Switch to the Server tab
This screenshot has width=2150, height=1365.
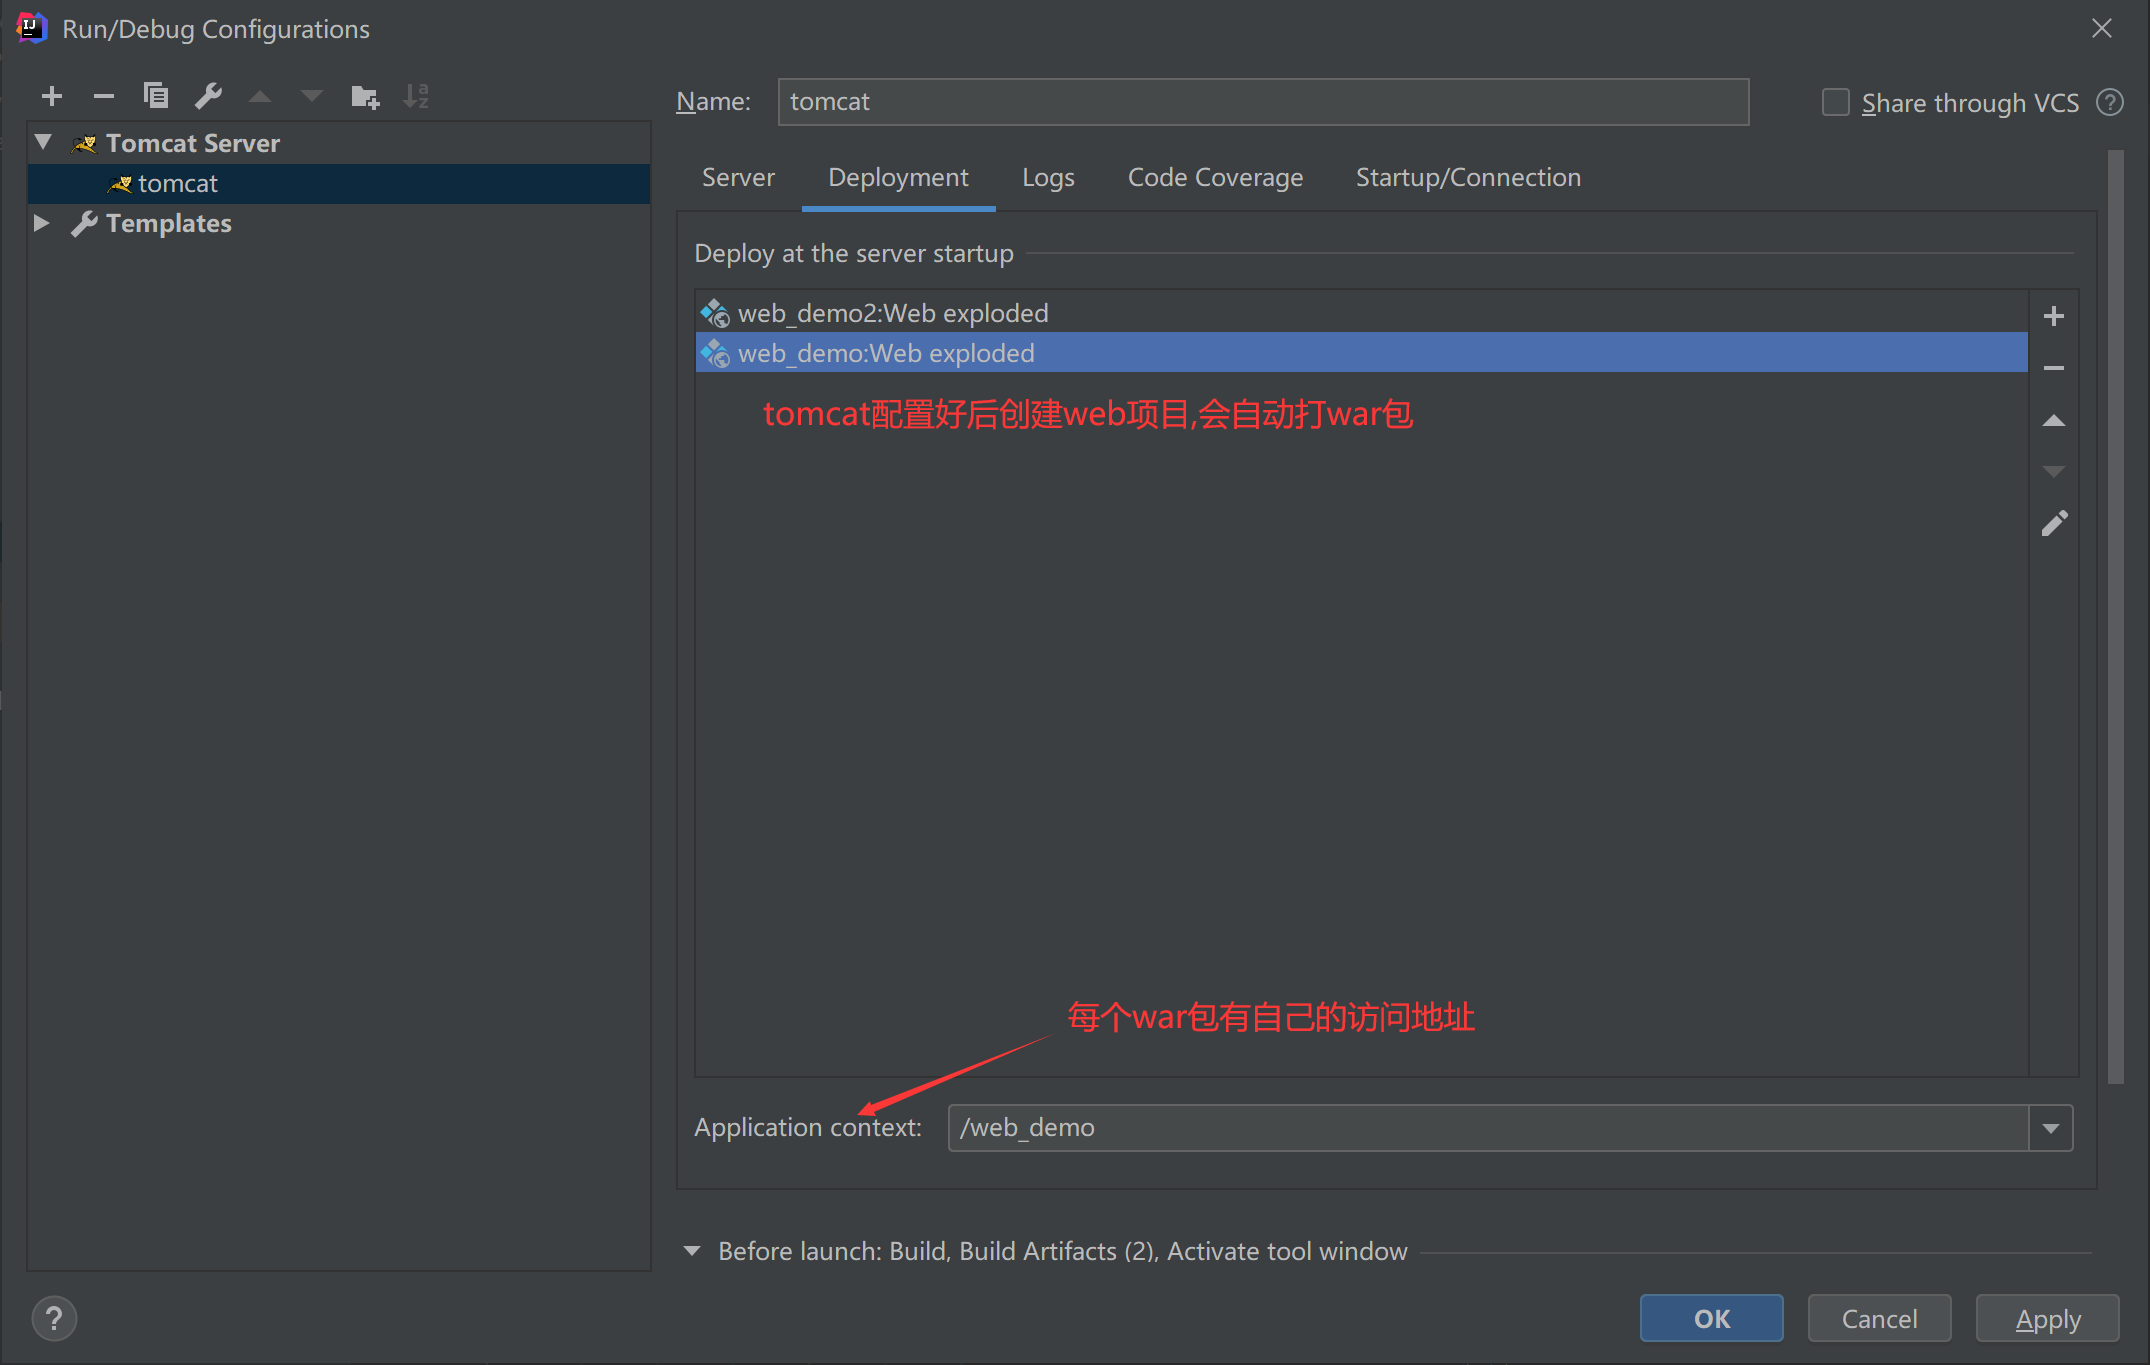[738, 177]
